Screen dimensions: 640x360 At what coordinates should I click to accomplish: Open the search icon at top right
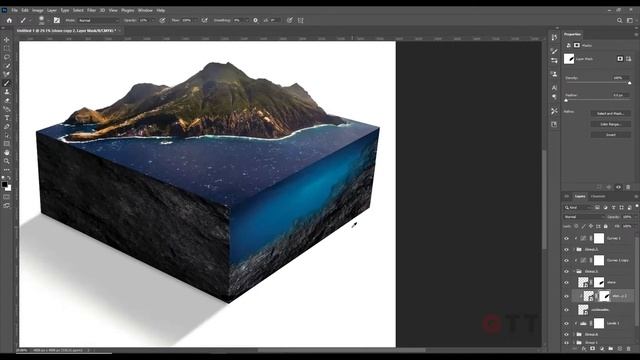pos(620,20)
